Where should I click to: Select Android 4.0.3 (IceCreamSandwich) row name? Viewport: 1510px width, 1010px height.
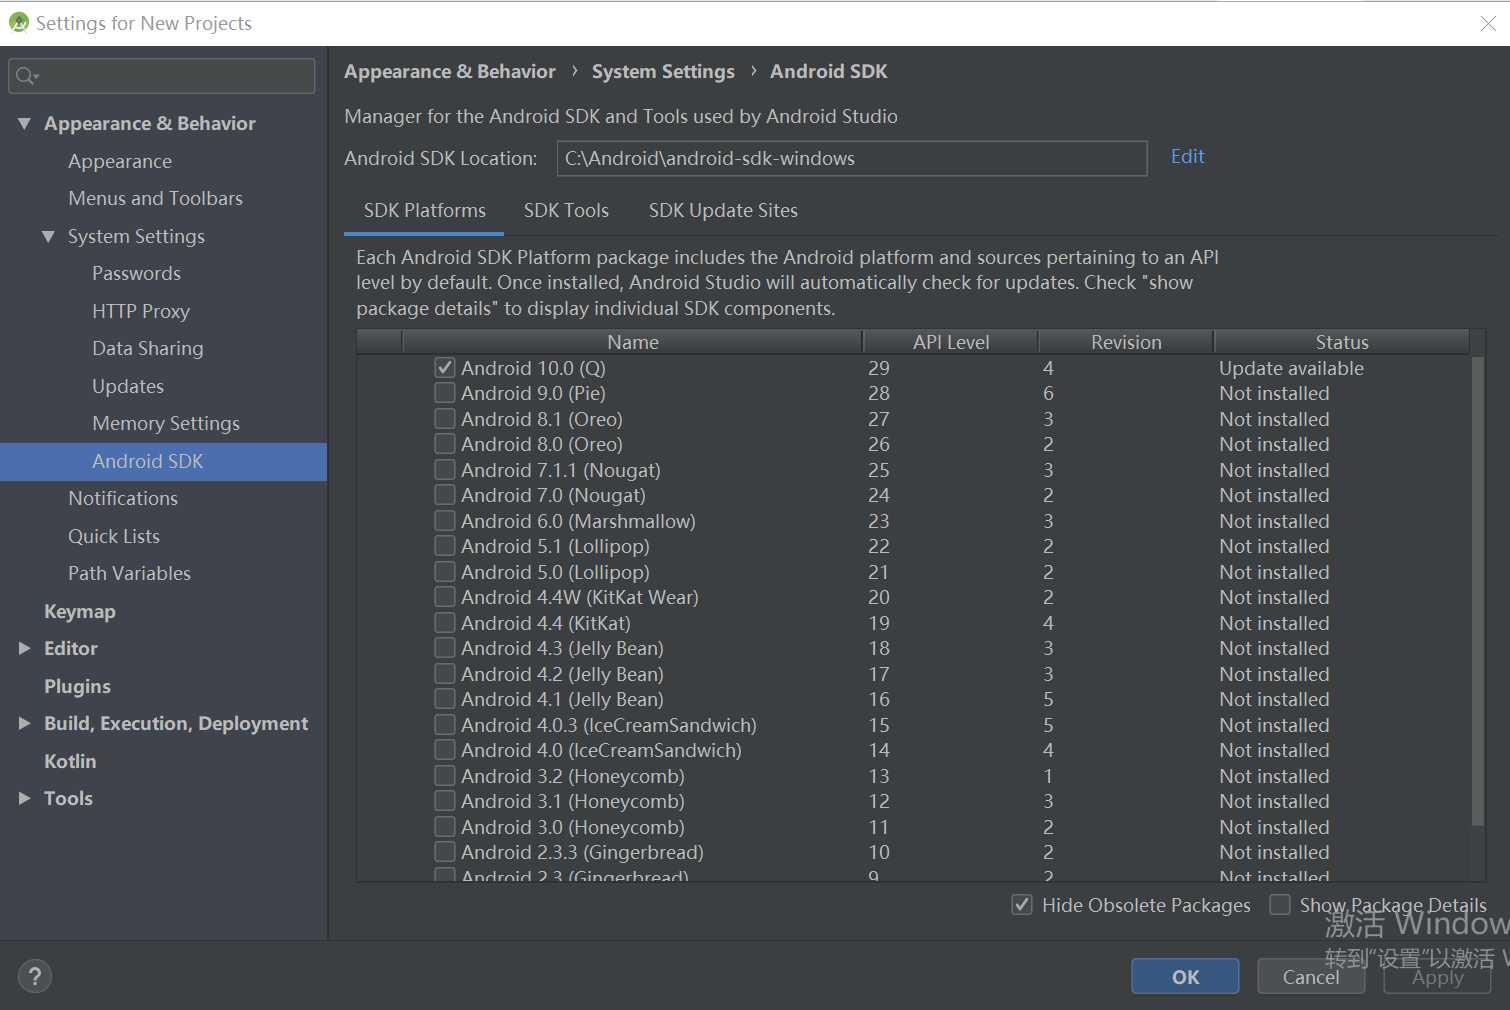point(609,725)
